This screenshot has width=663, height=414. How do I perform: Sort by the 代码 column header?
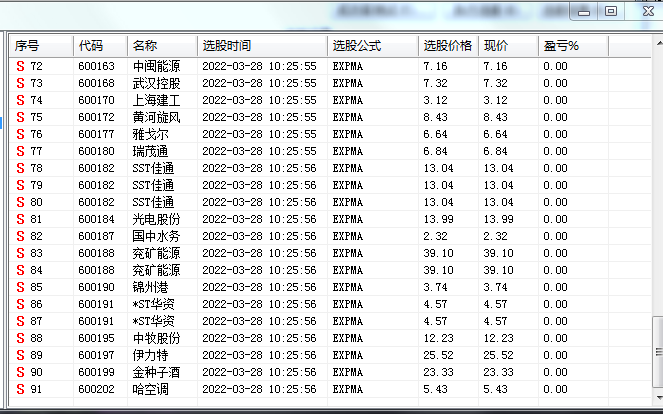[x=100, y=46]
